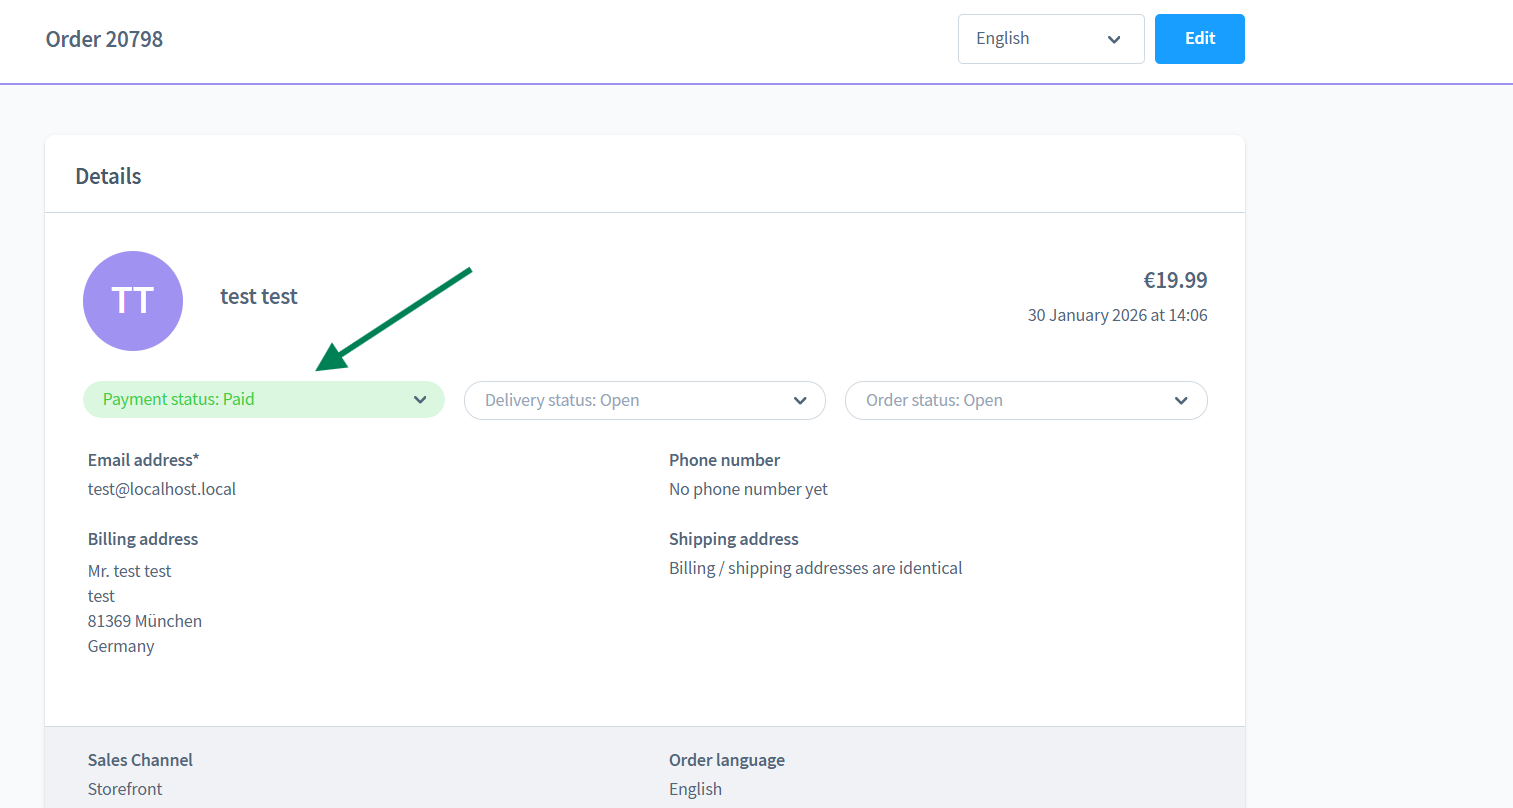Click the Storefront sales channel value
Viewport: 1513px width, 808px height.
click(125, 789)
